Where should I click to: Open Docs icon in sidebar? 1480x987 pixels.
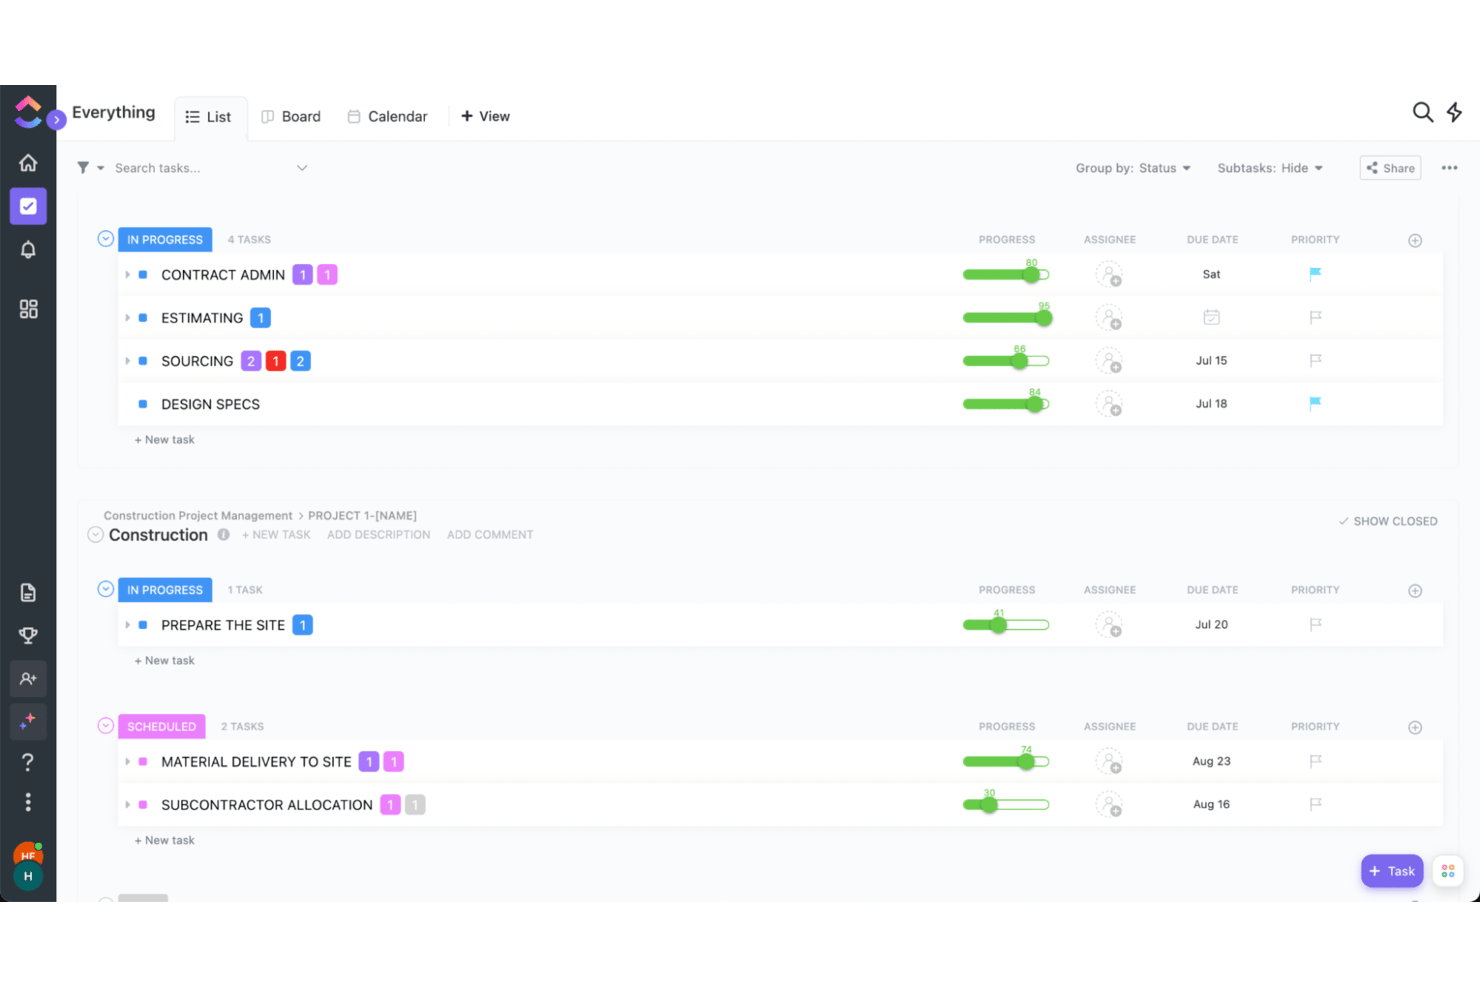[28, 593]
